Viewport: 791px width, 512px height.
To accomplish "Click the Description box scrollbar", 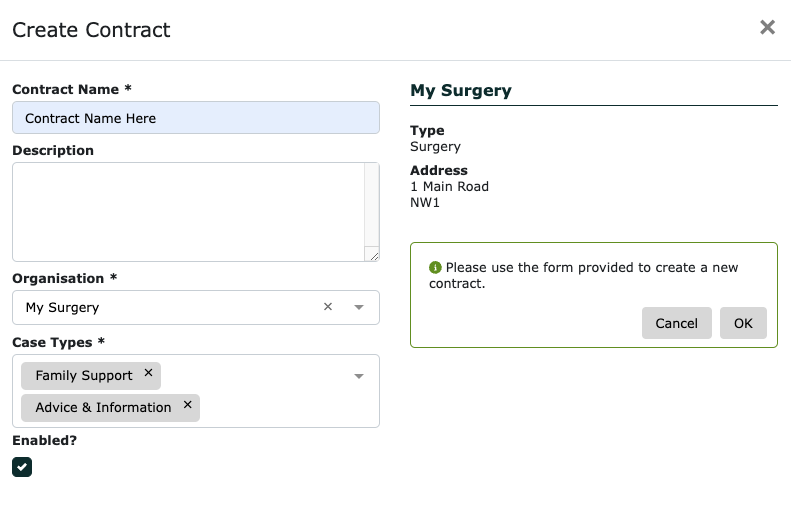I will [372, 205].
